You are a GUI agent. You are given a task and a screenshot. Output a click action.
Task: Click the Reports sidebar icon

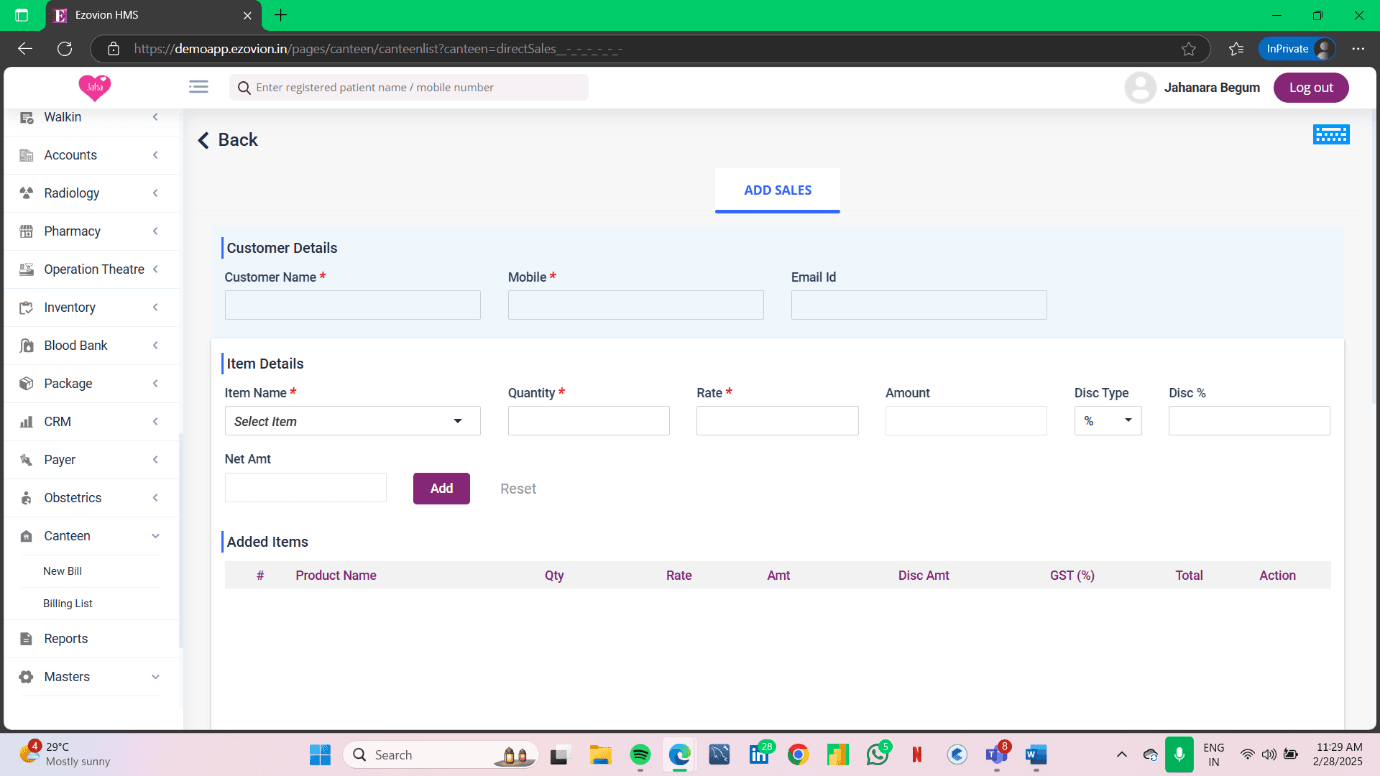click(x=27, y=639)
